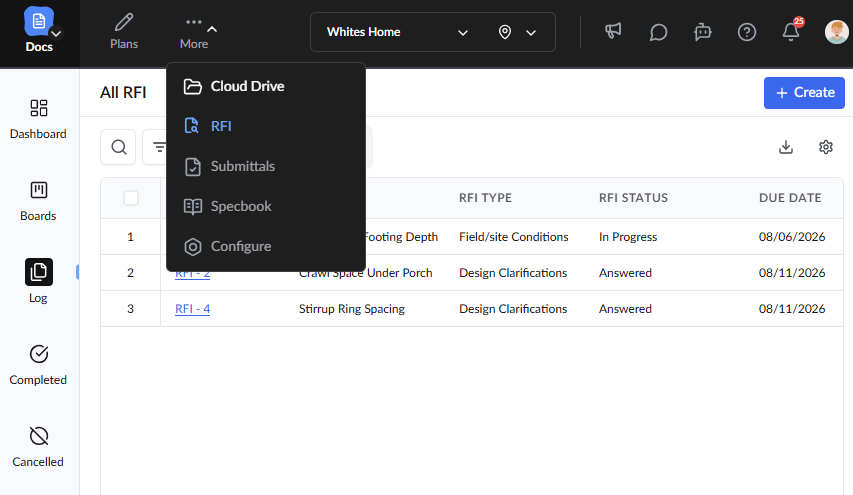Click the Answered status in row 2
Image resolution: width=853 pixels, height=495 pixels.
tap(625, 273)
